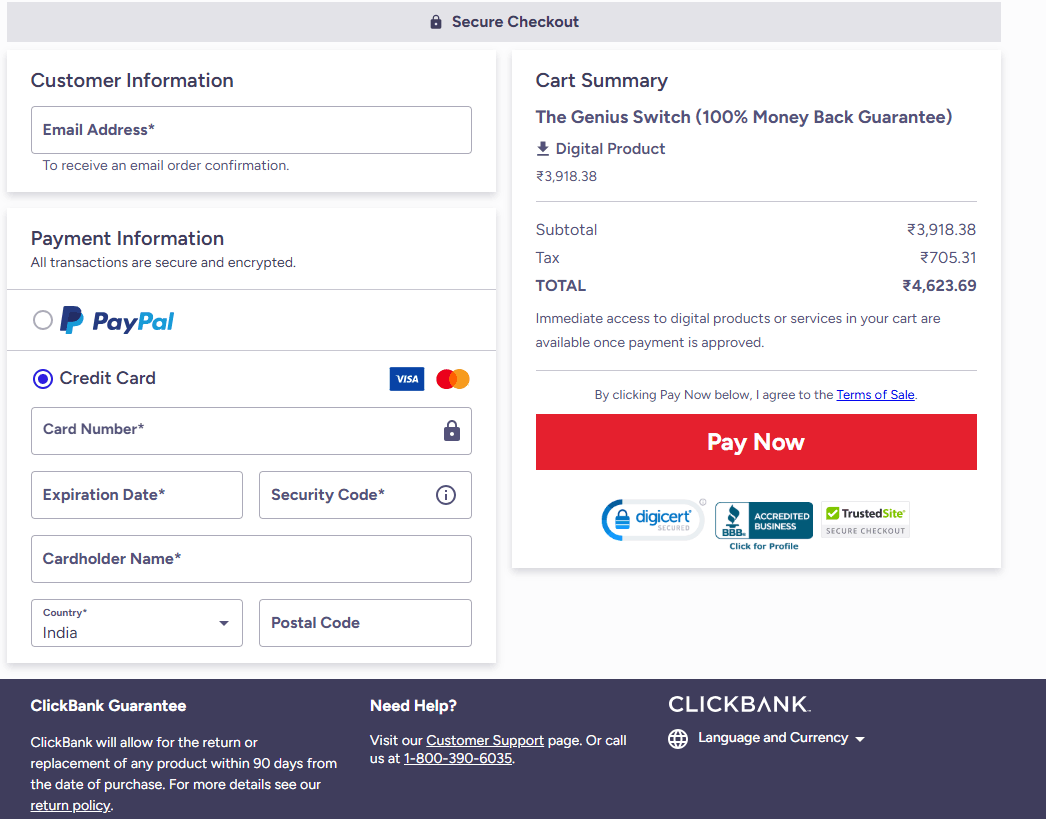Open the Terms of Sale link
Image resolution: width=1046 pixels, height=819 pixels.
(875, 394)
